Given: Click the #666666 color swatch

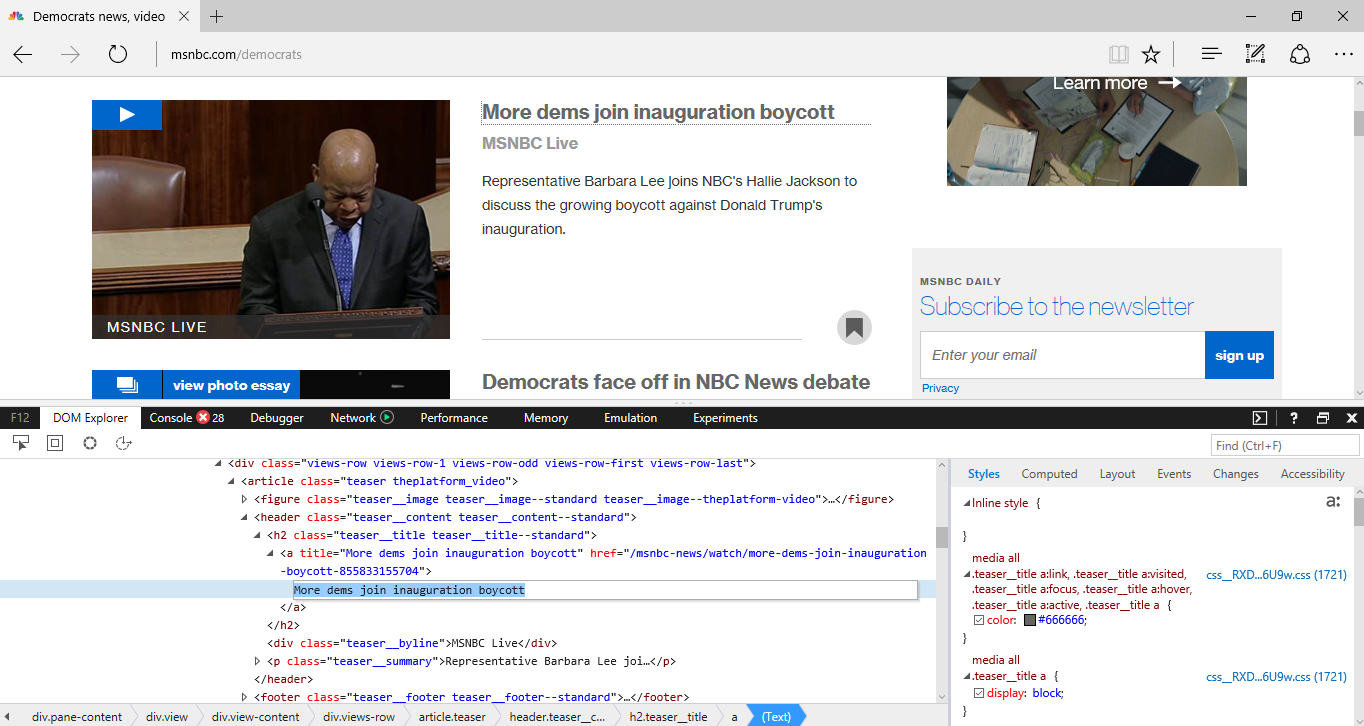Looking at the screenshot, I should (1030, 620).
